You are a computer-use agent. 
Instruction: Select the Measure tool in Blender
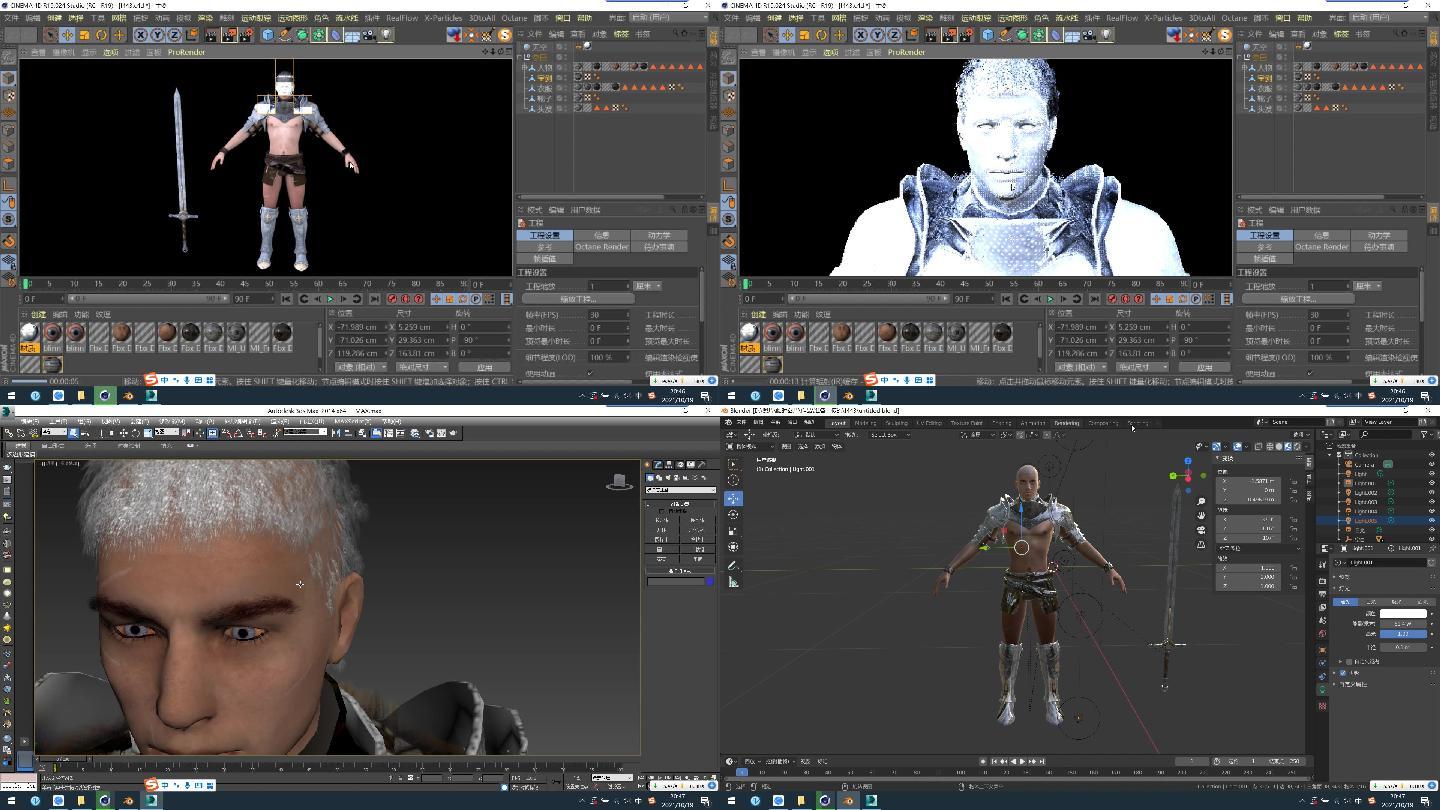[733, 582]
